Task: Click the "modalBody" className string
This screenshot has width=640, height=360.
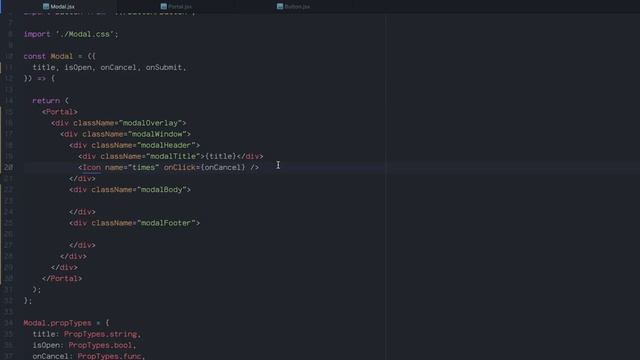Action: coord(162,190)
